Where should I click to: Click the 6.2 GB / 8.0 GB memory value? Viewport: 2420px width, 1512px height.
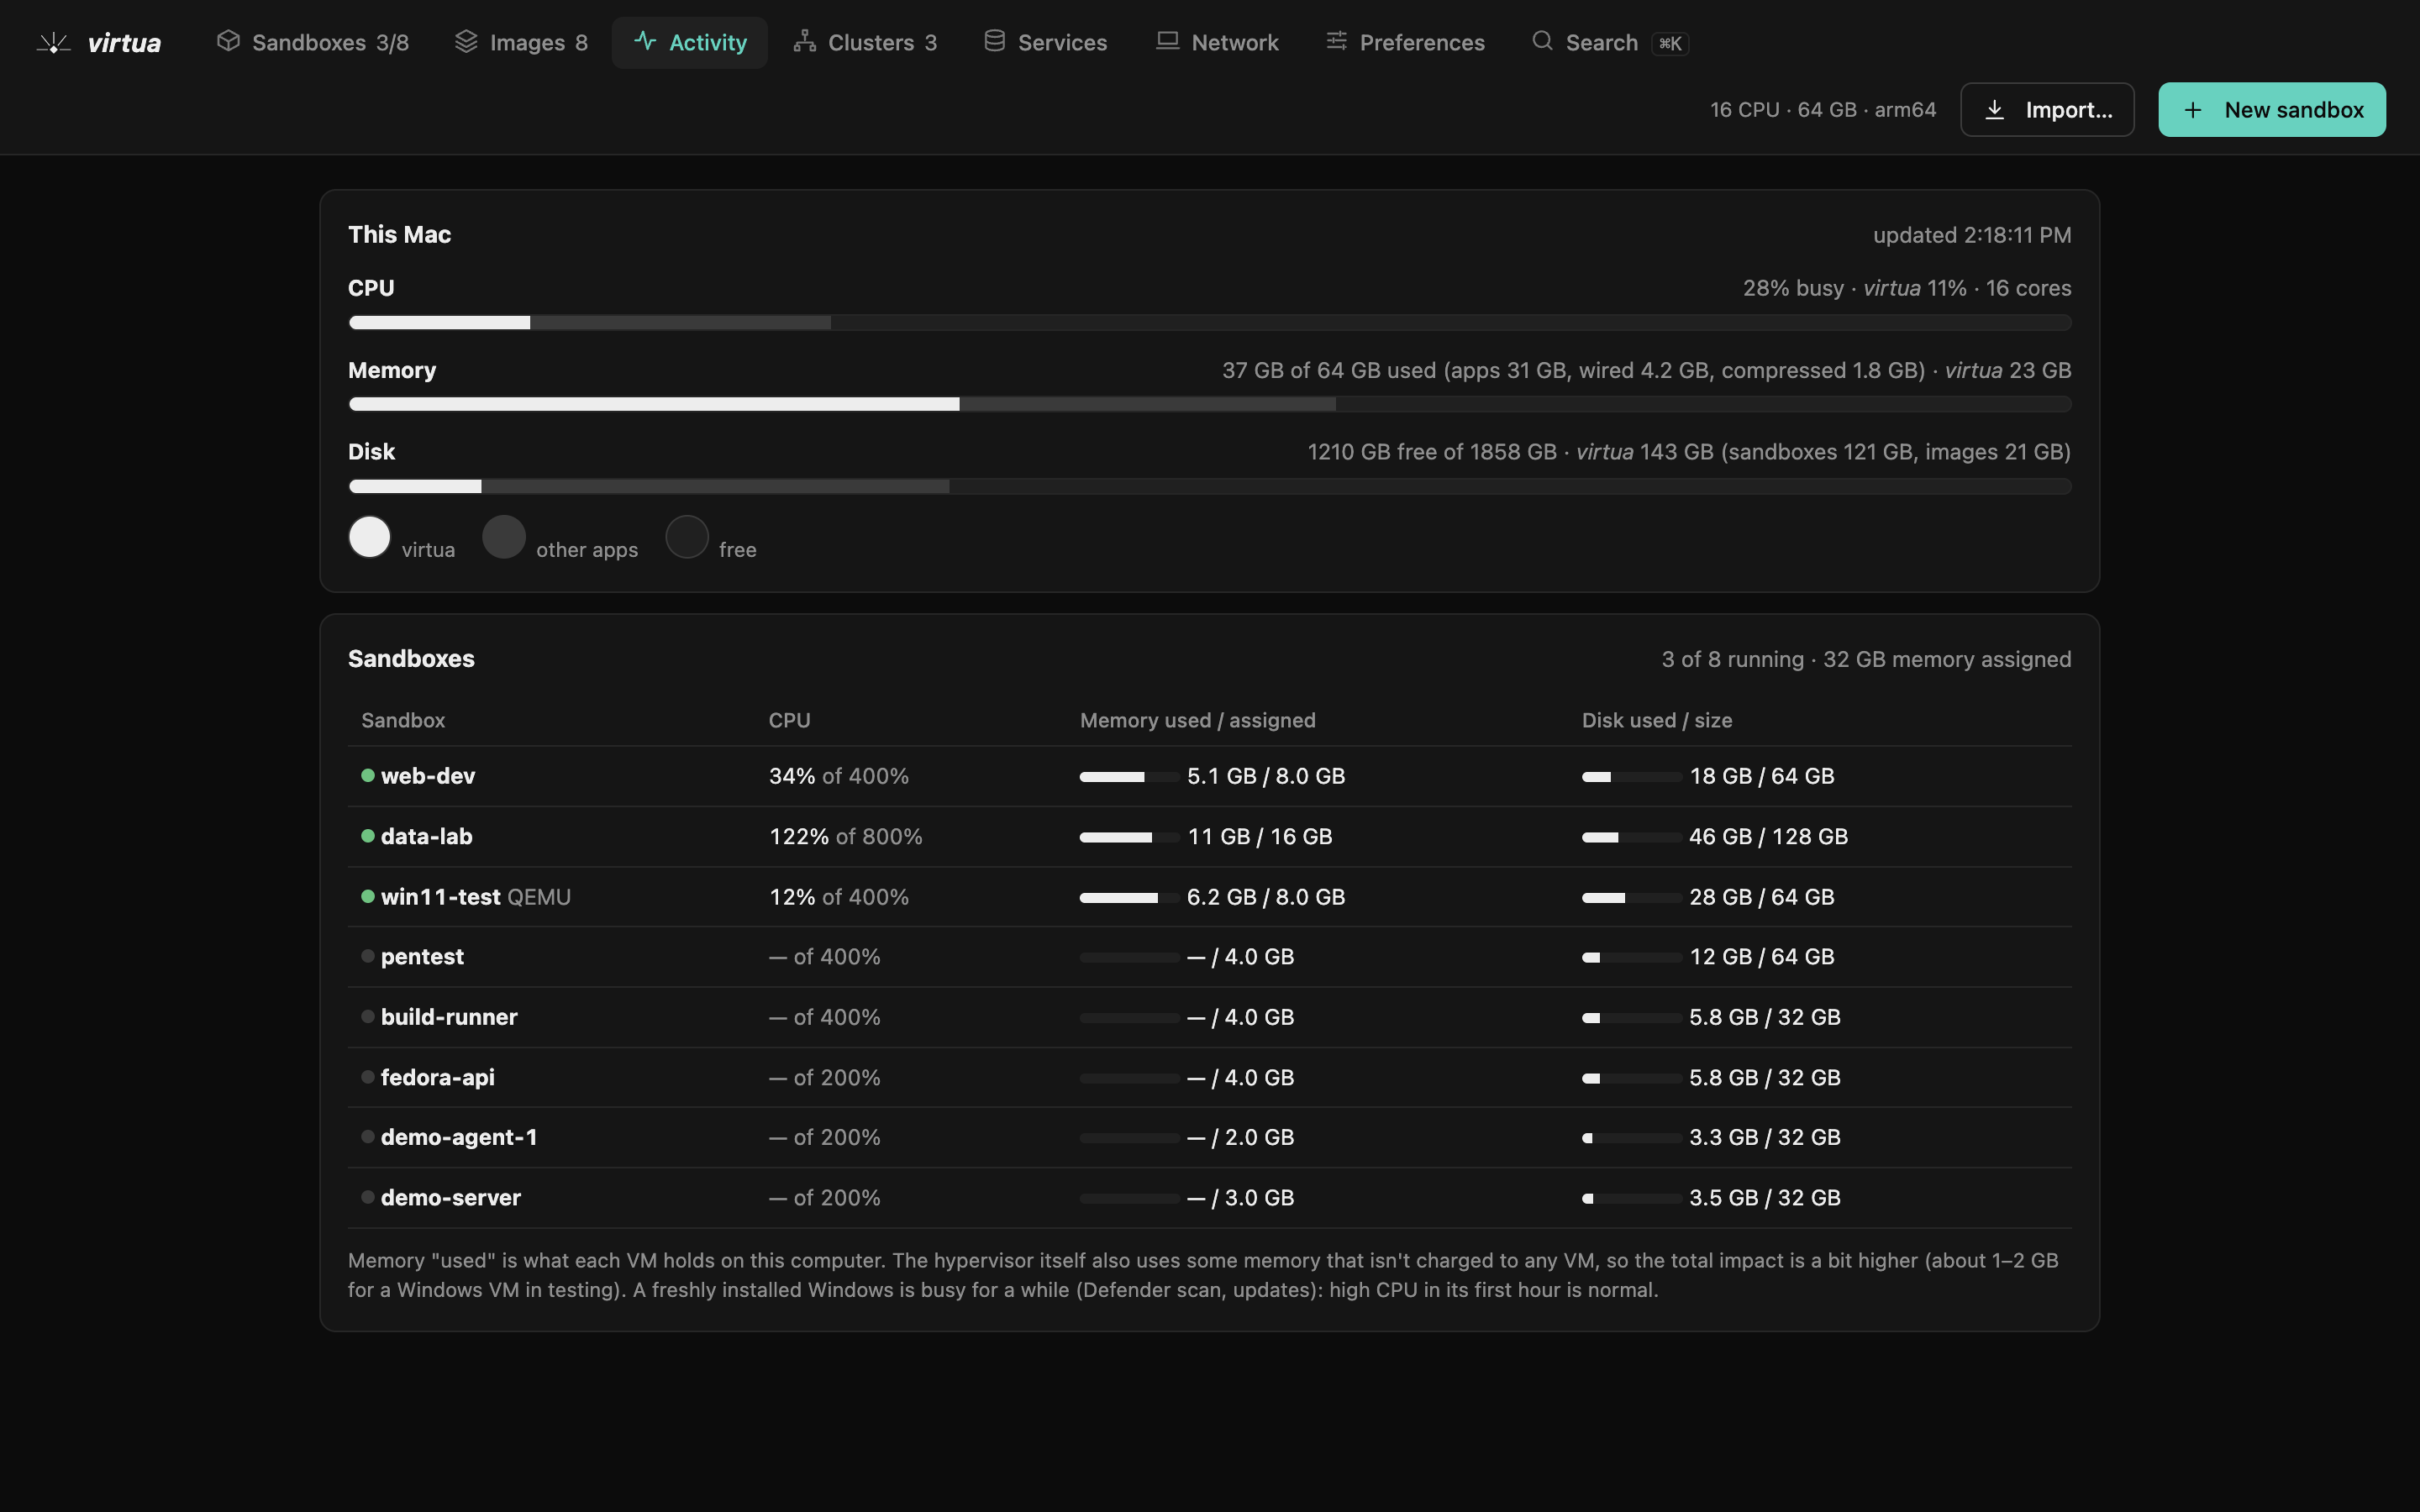tap(1266, 897)
